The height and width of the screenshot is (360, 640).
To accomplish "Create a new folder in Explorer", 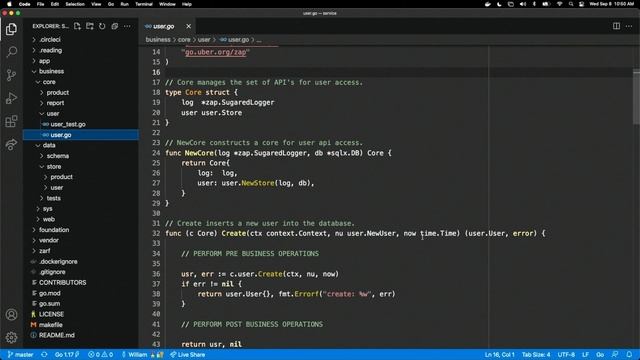I will [90, 26].
